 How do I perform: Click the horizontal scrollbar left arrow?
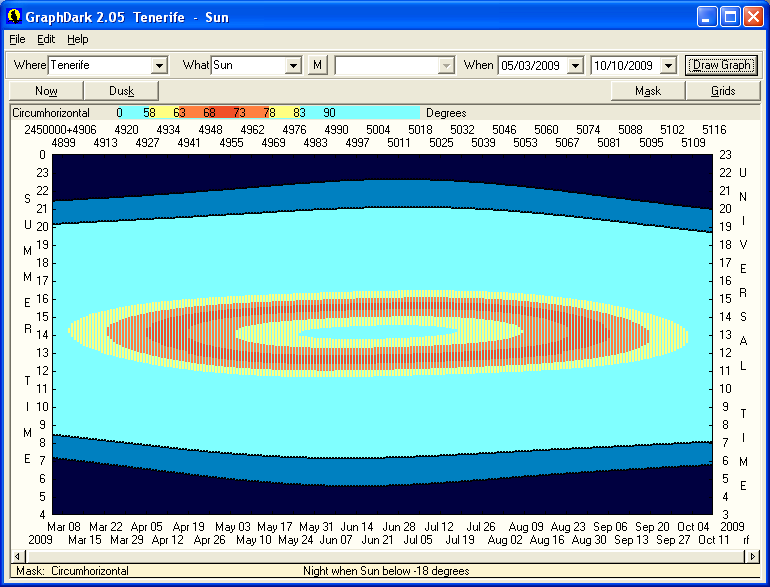(16, 555)
